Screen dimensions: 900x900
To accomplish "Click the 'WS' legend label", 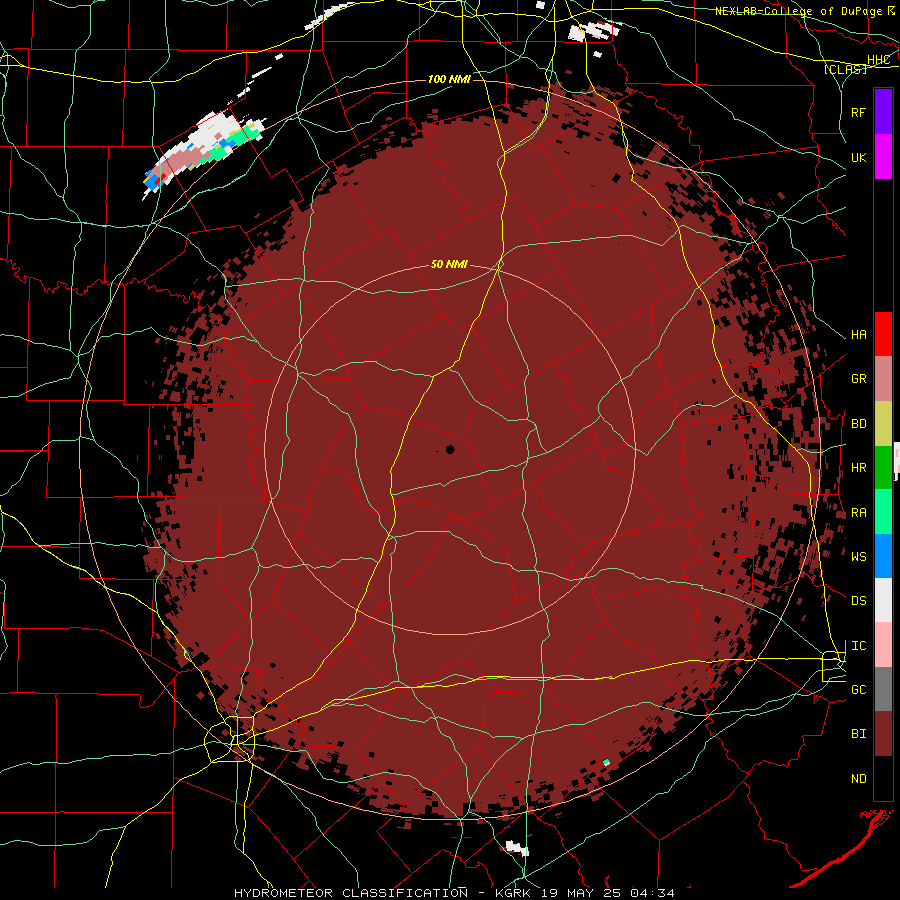I will click(x=858, y=556).
